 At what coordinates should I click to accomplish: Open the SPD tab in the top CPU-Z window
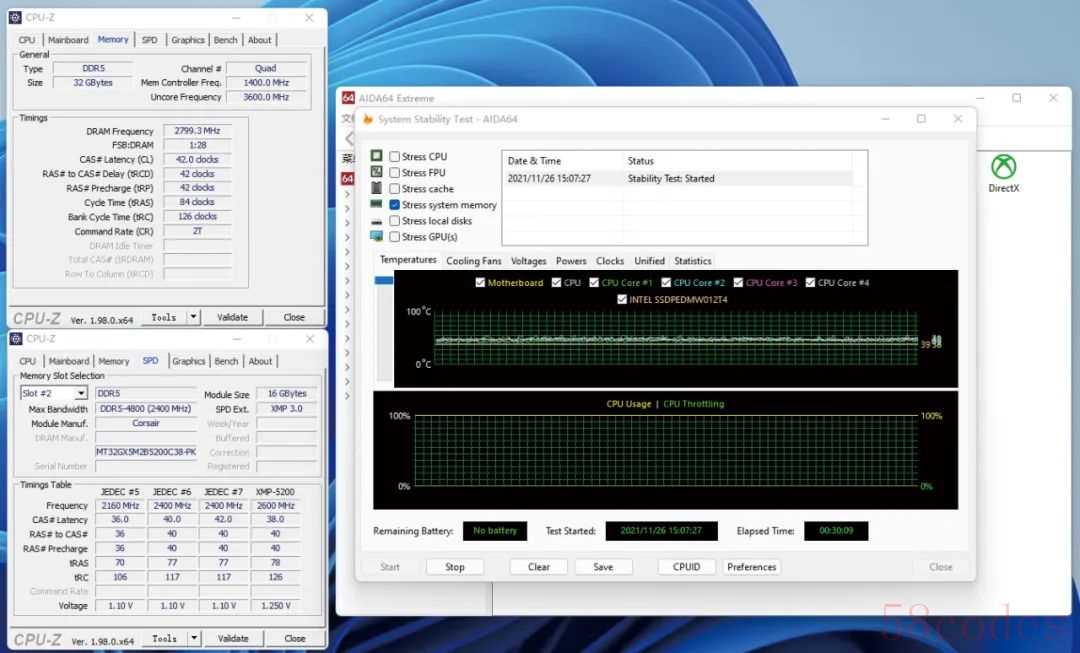coord(149,40)
